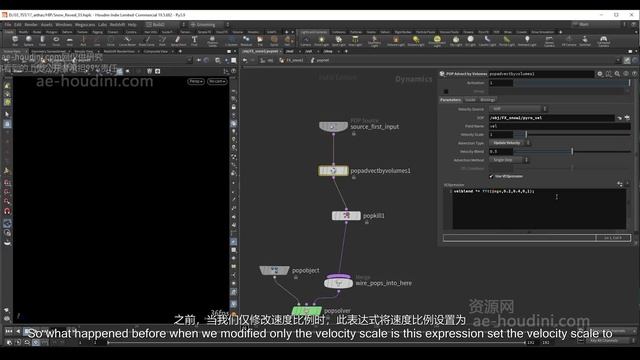Viewport: 640px width, 360px height.
Task: Select the Draw Curve shelf tool
Action: [147, 40]
